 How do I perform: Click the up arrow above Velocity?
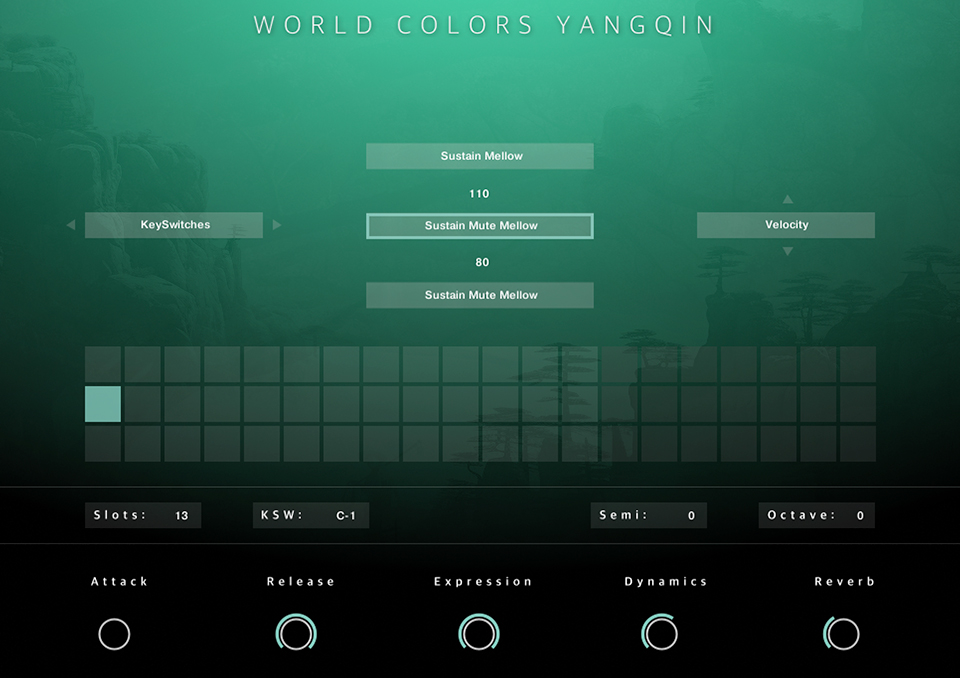(x=787, y=199)
